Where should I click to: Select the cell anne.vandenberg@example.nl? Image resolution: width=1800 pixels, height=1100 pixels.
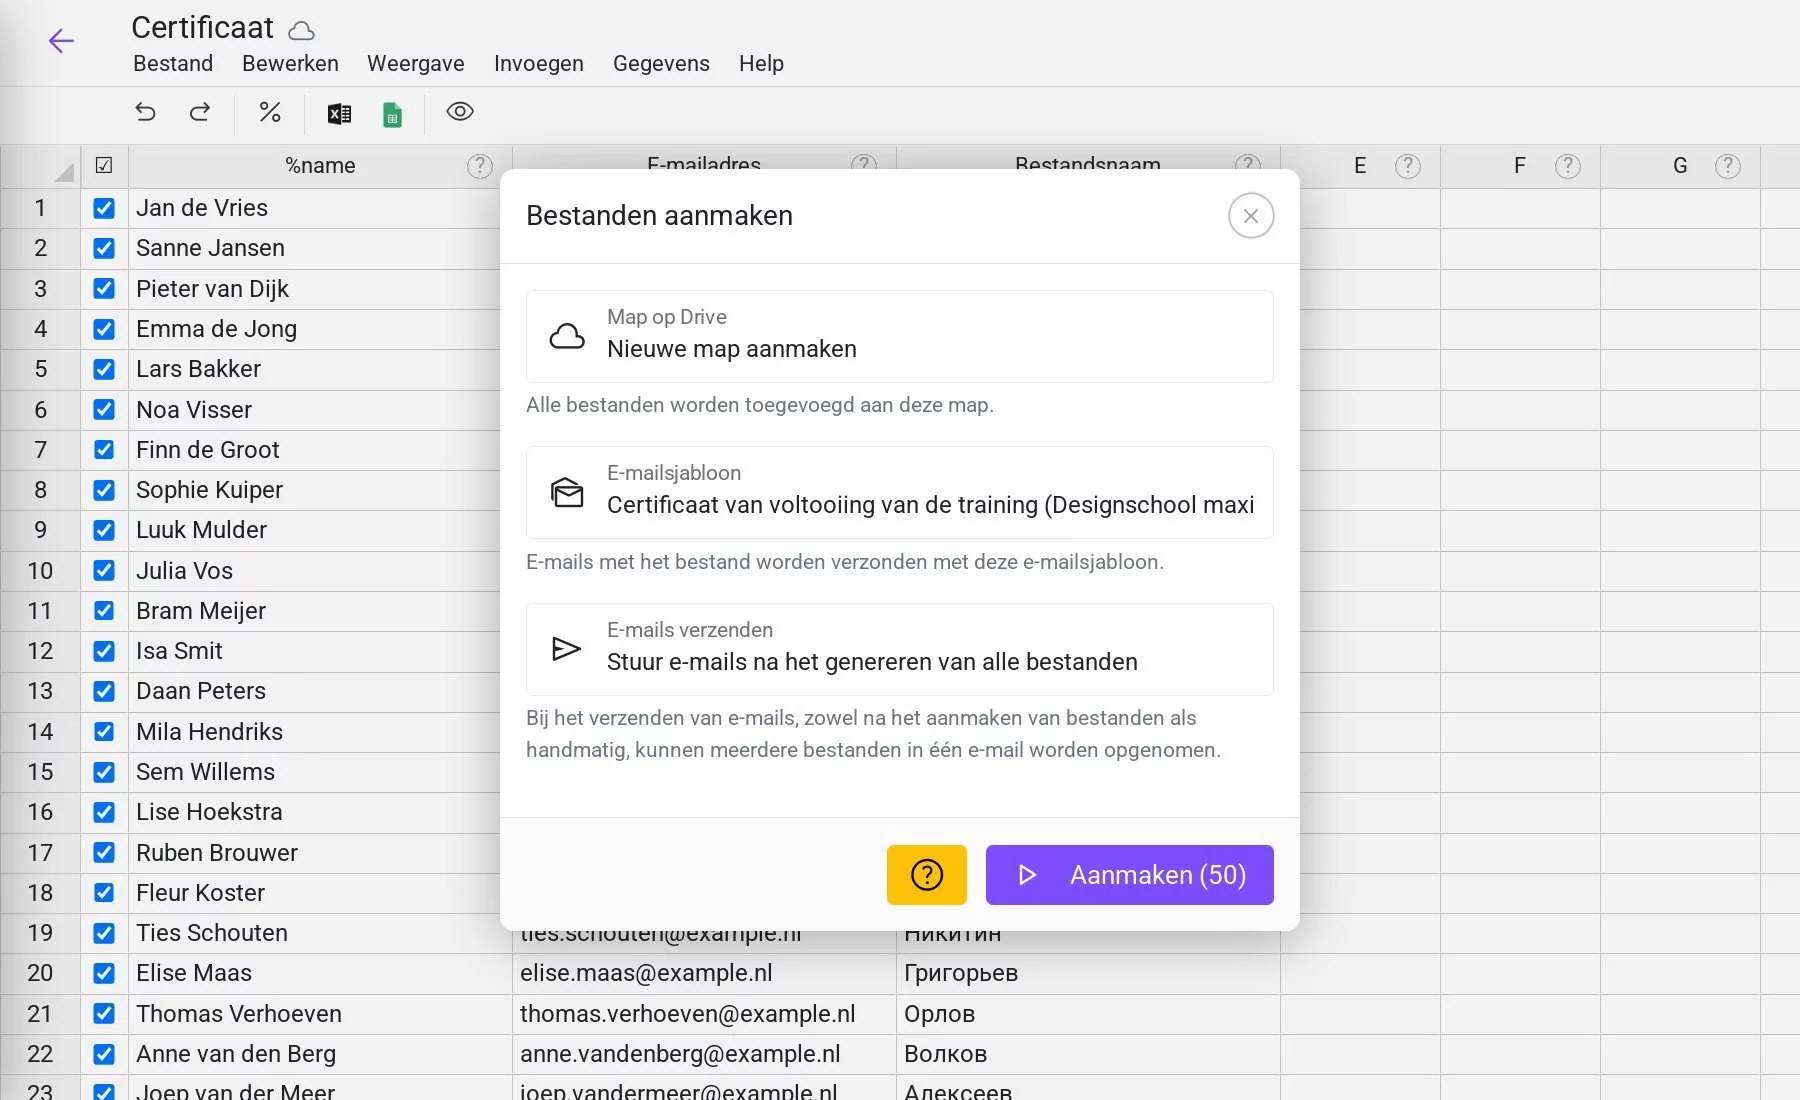[x=704, y=1054]
